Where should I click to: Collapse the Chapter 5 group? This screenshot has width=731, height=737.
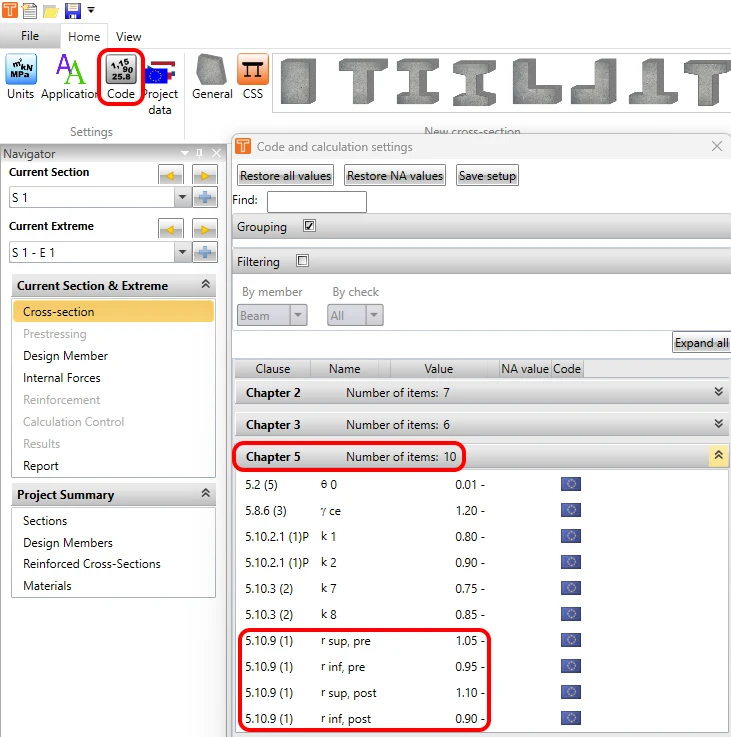coord(718,455)
